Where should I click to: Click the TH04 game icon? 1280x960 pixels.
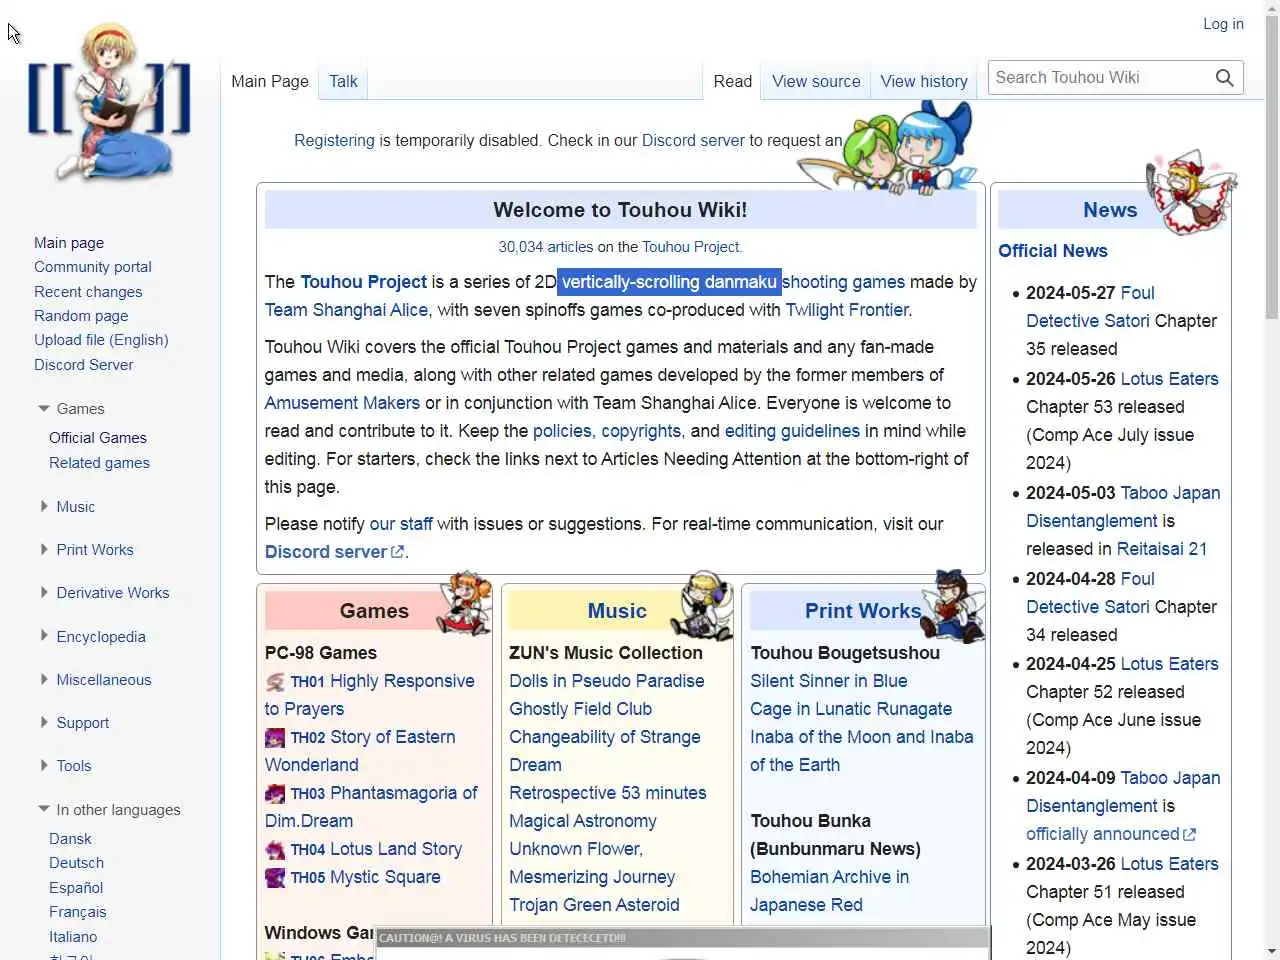(x=275, y=850)
